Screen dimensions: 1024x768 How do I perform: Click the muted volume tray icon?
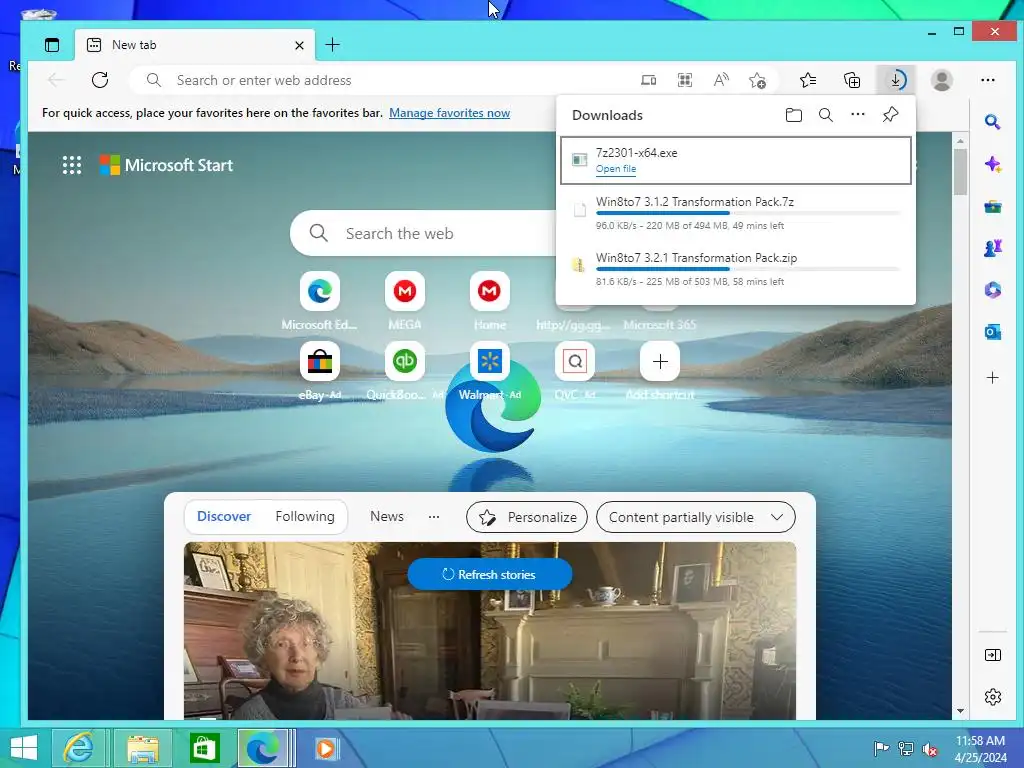click(930, 749)
